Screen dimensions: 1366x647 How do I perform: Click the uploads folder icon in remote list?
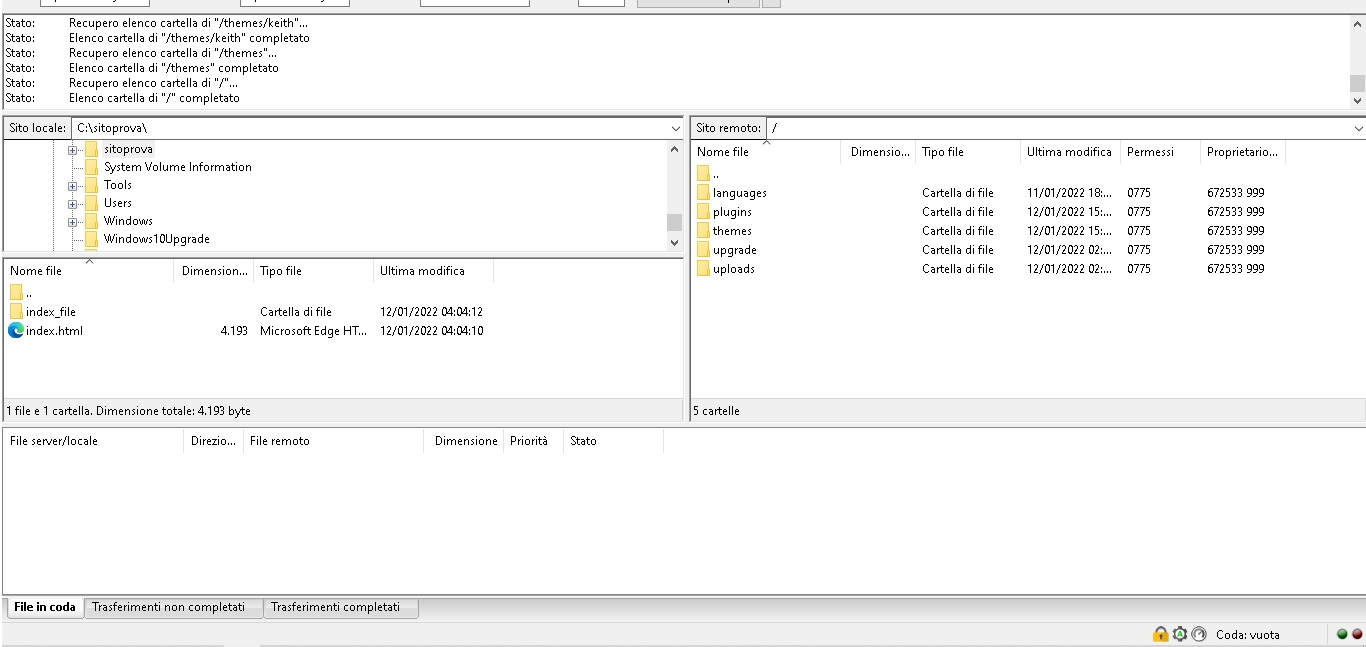click(703, 269)
